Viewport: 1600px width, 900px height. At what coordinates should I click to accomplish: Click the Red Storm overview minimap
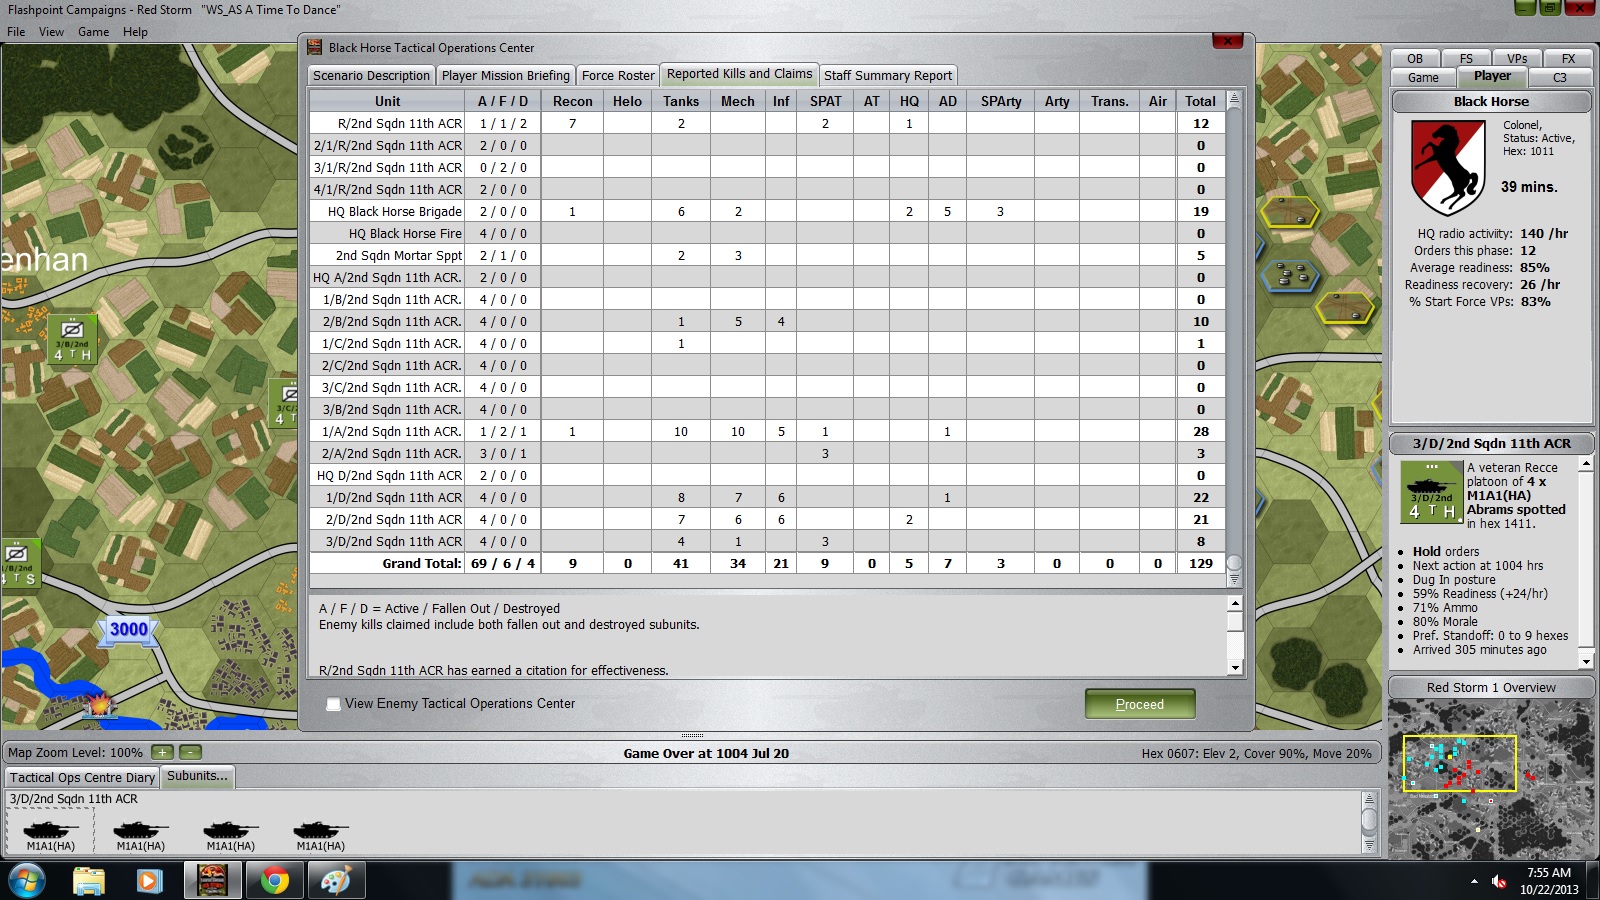pyautogui.click(x=1490, y=779)
